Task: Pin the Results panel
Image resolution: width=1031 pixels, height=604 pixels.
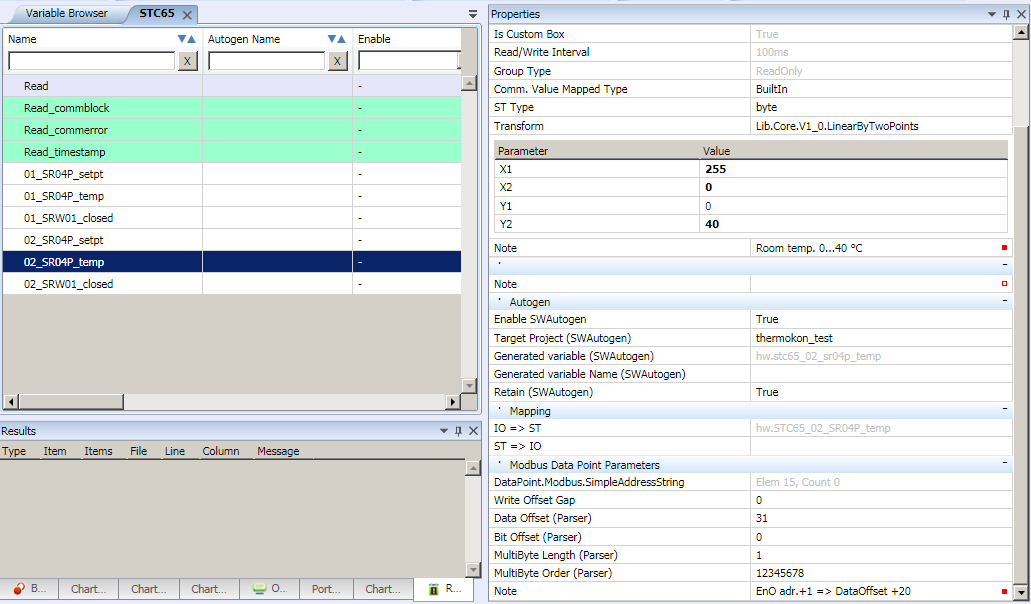Action: pos(458,431)
